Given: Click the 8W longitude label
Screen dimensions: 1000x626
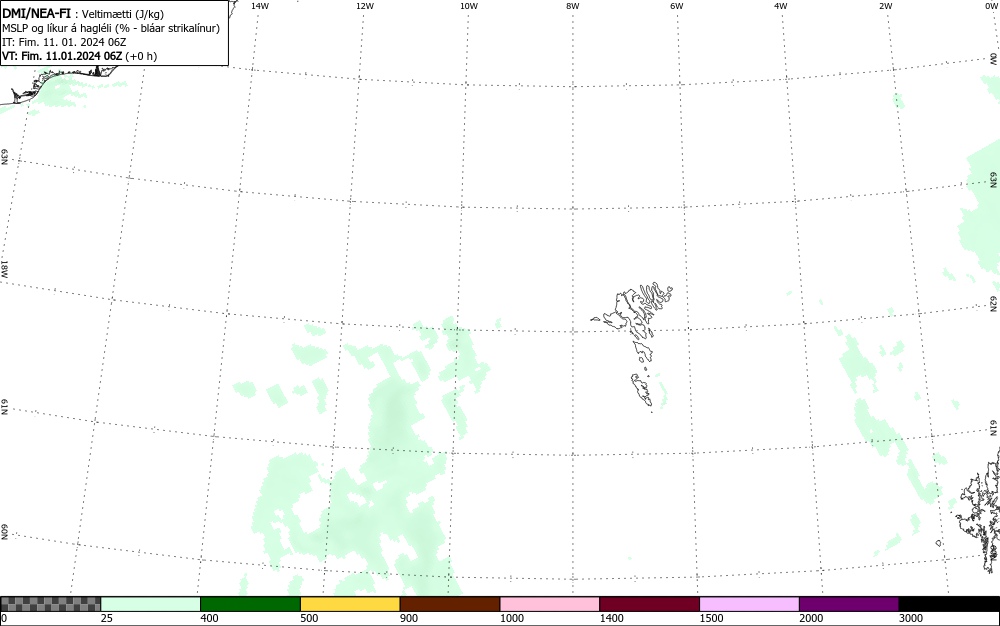Looking at the screenshot, I should [573, 6].
